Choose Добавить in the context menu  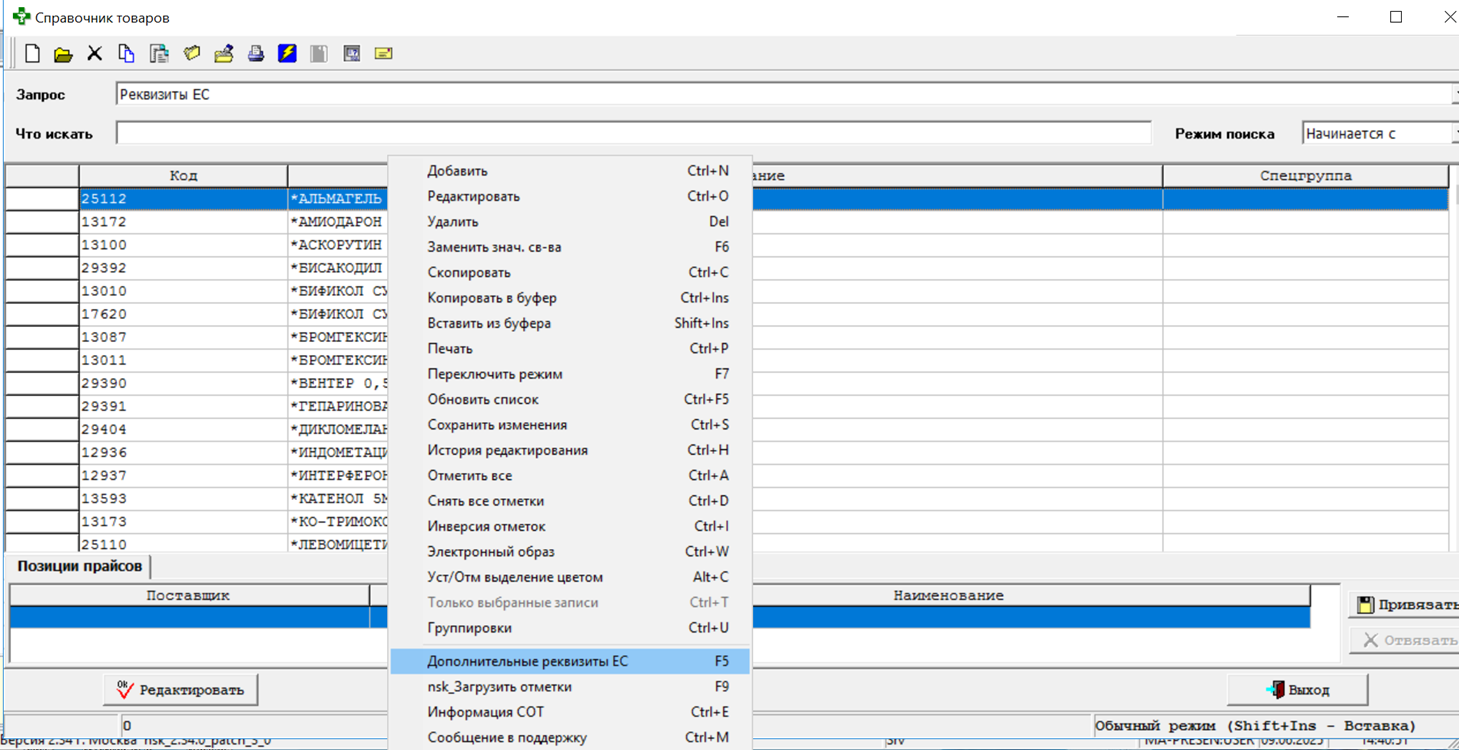569,171
